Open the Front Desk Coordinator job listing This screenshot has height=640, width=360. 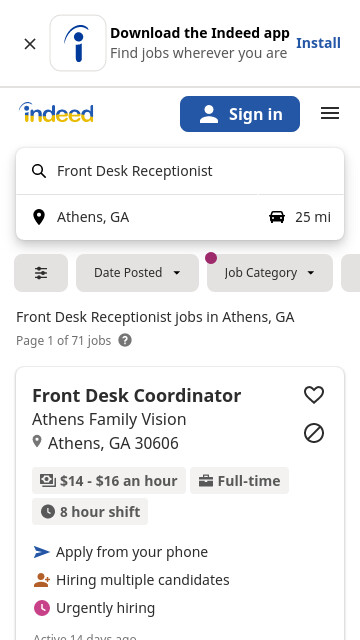coord(136,396)
